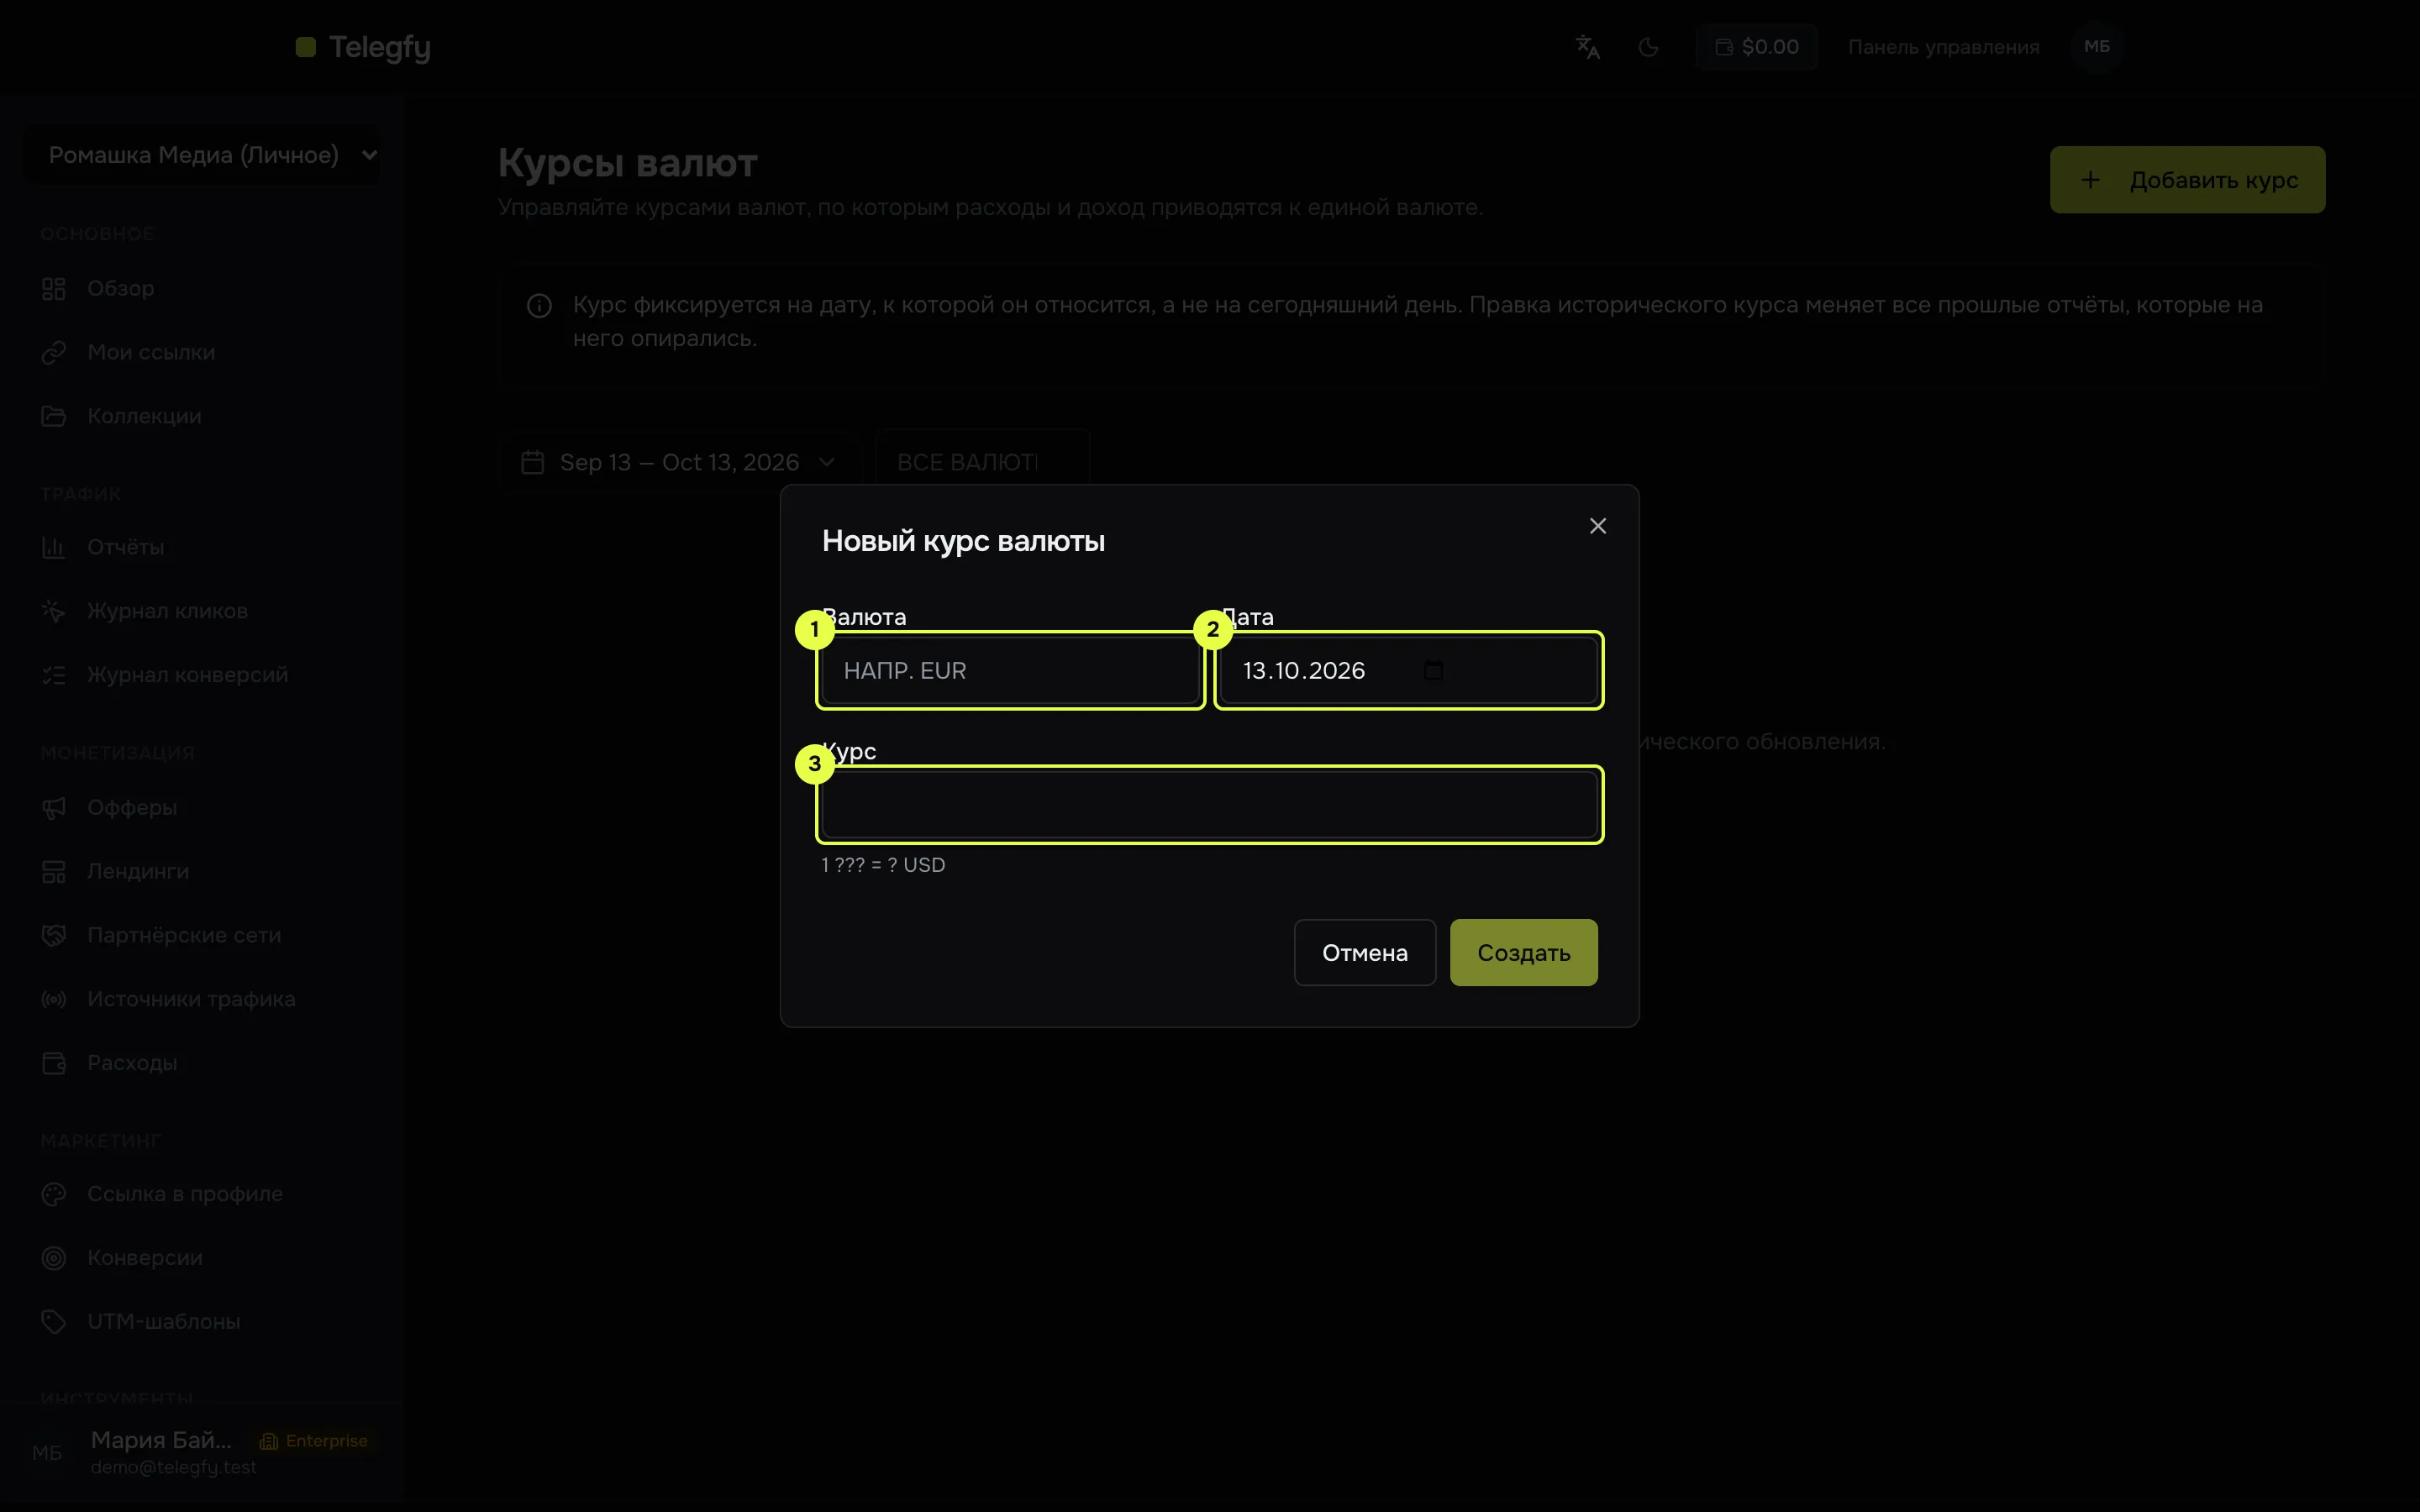Click Добавить курс button
Screen dimensions: 2420x1512
2187,180
